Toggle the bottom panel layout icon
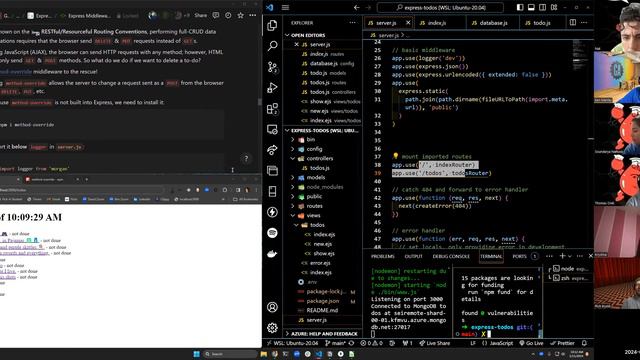Screen dimensions: 640x360 pyautogui.click(x=531, y=7)
